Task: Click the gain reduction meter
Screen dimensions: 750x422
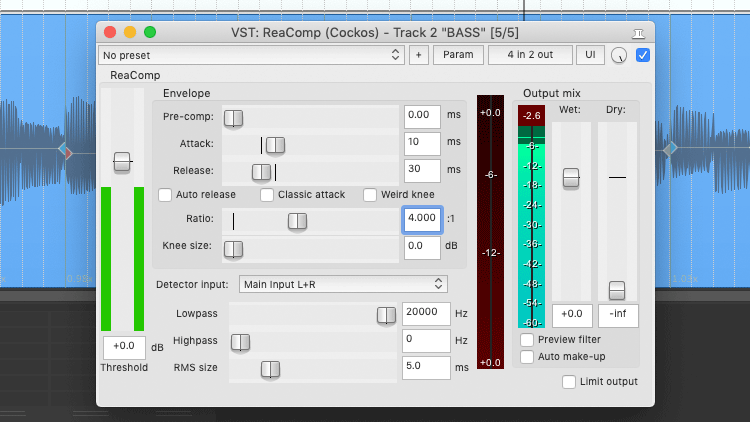Action: tap(490, 232)
